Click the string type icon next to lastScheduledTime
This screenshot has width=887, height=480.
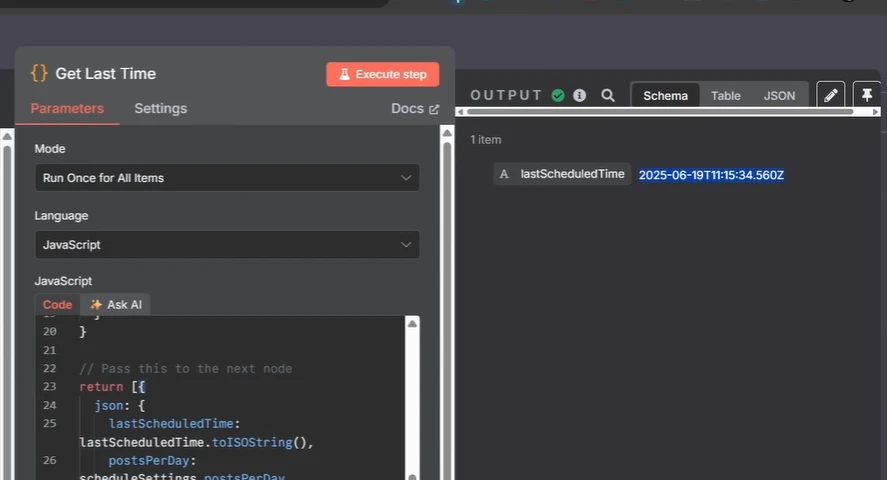coord(504,174)
